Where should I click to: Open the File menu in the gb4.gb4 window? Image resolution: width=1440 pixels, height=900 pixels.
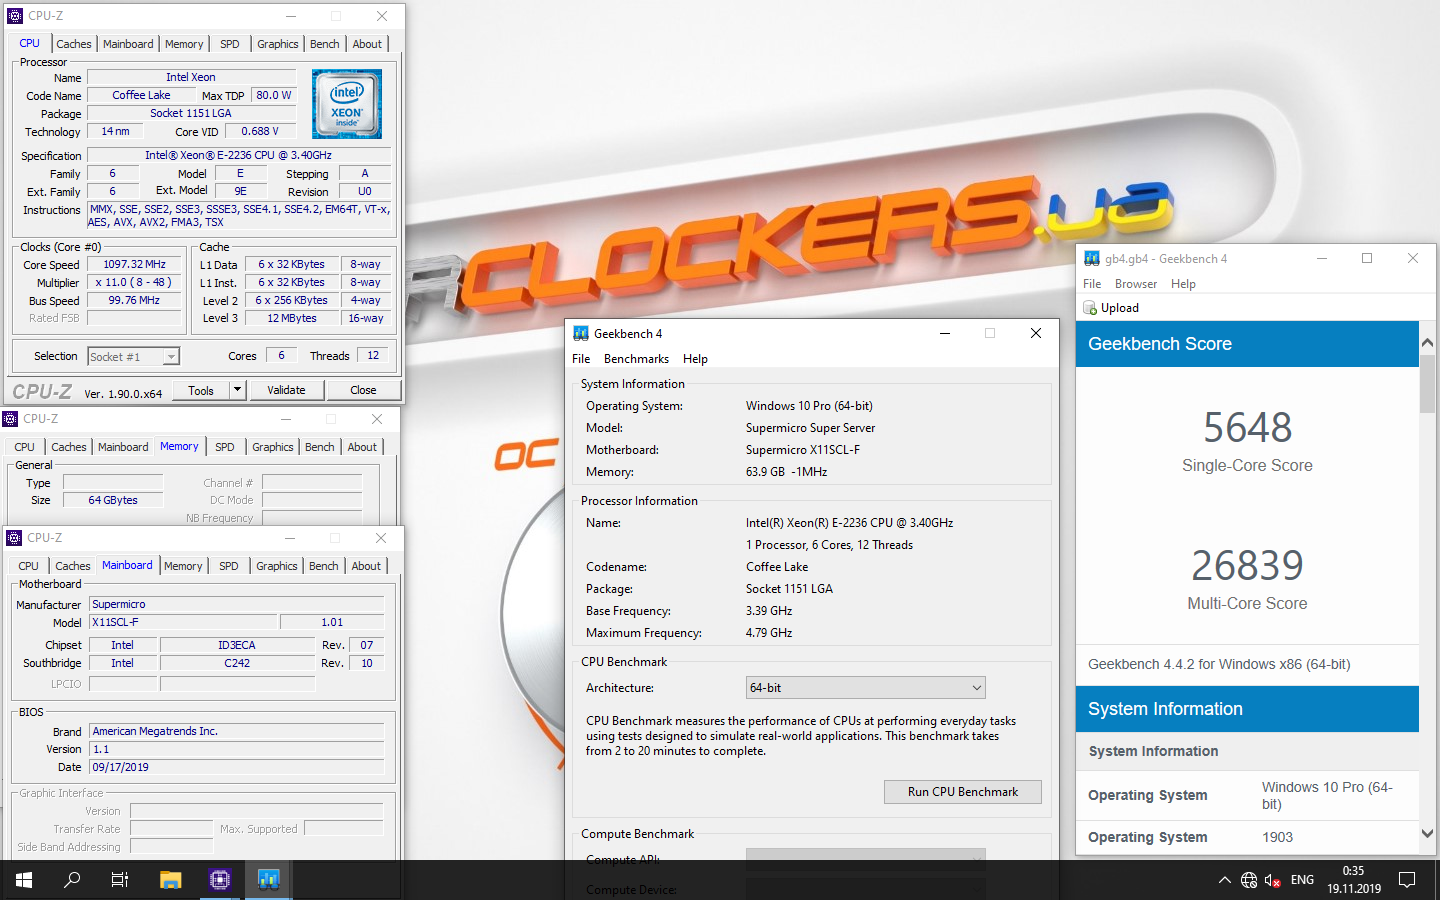tap(1092, 284)
